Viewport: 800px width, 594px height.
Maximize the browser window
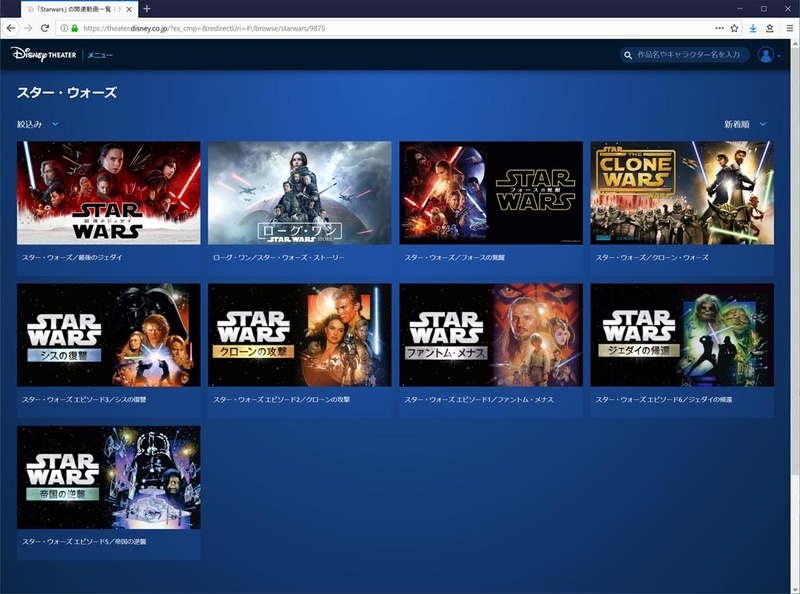(764, 9)
